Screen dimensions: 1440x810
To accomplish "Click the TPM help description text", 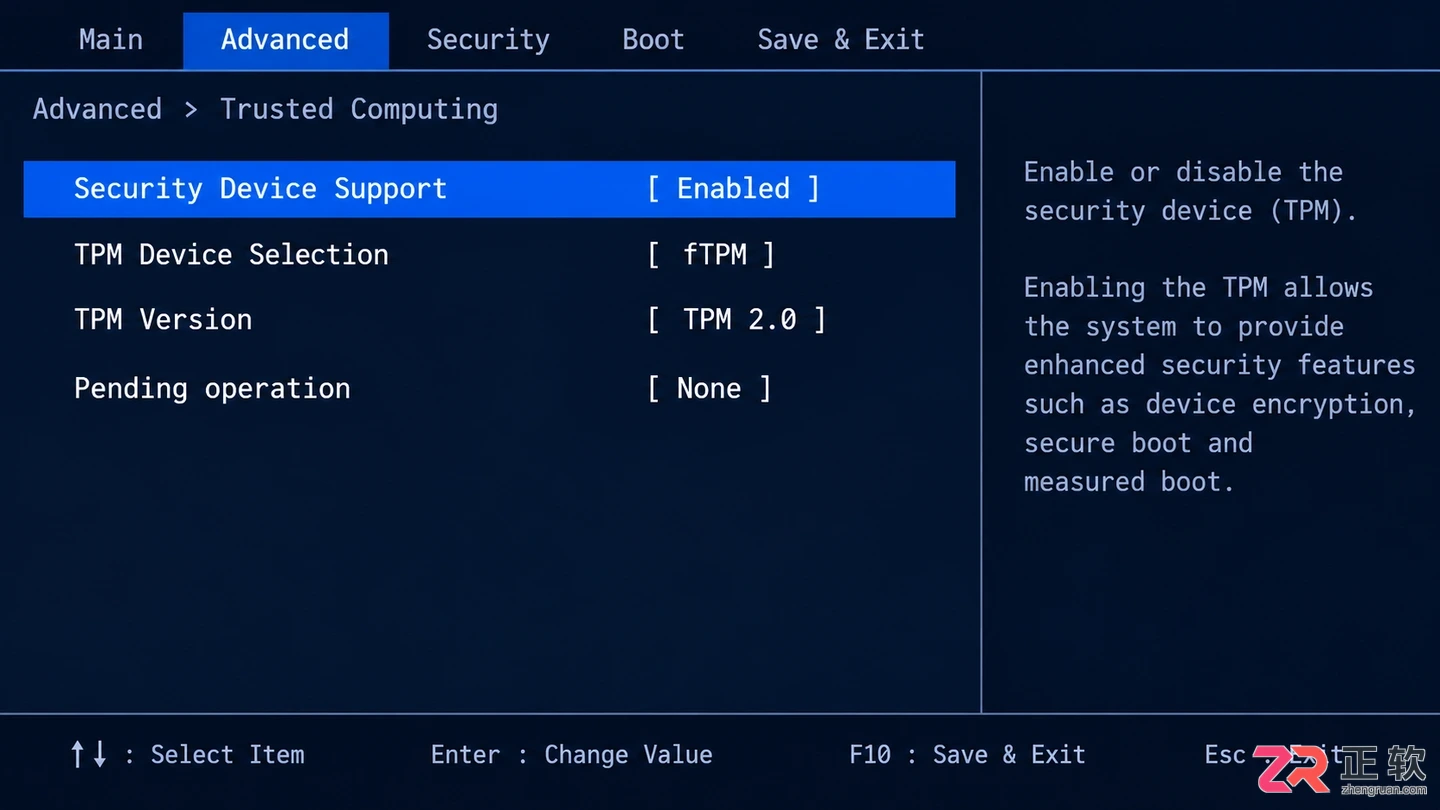I will [x=1220, y=327].
